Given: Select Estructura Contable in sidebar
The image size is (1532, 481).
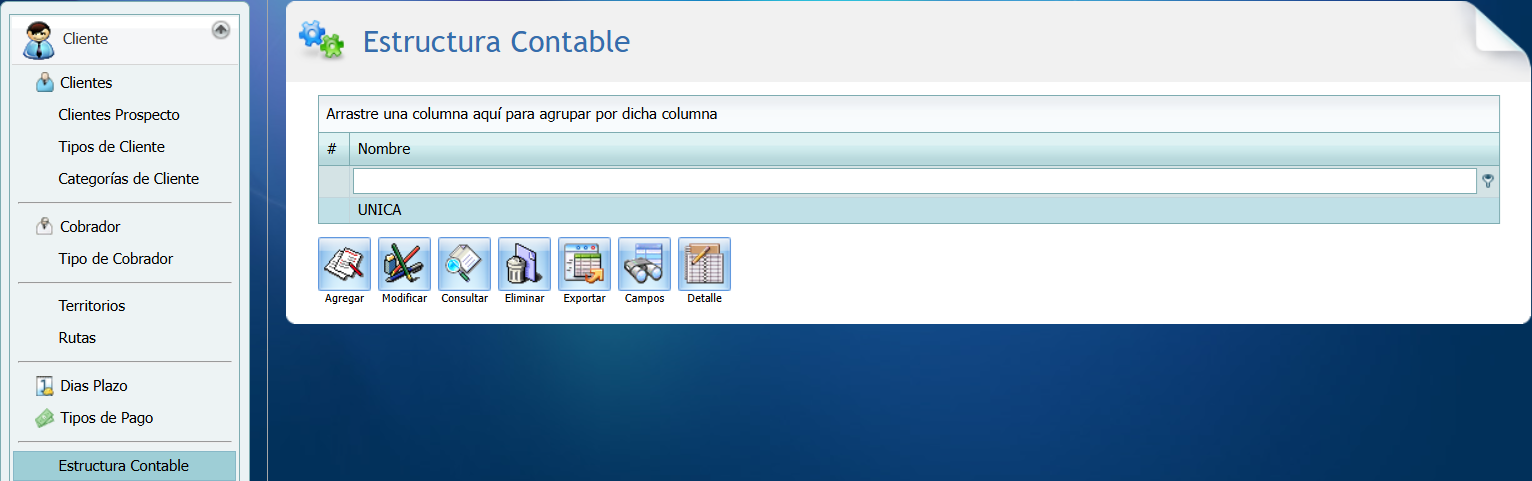Looking at the screenshot, I should (125, 466).
